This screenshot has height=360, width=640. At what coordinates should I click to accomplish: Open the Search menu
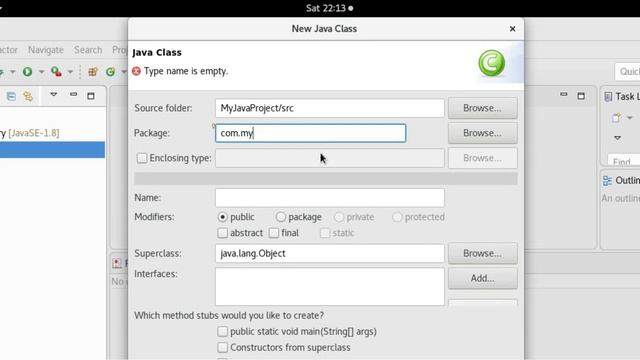click(x=88, y=50)
